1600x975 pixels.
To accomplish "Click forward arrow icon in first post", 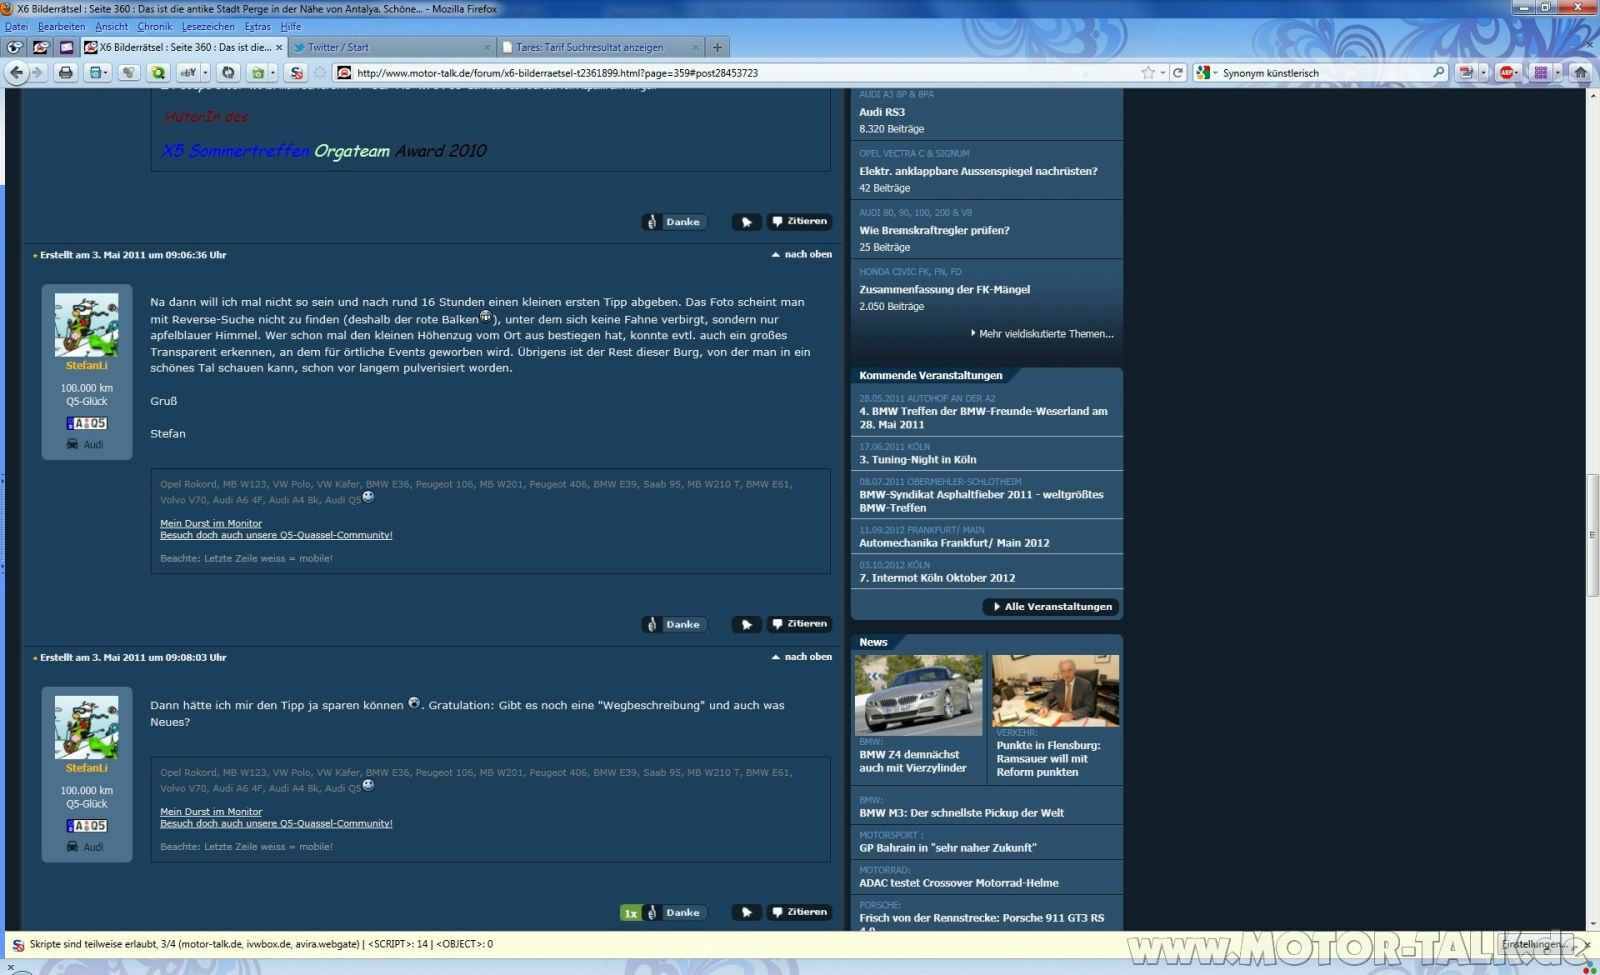I will [746, 222].
